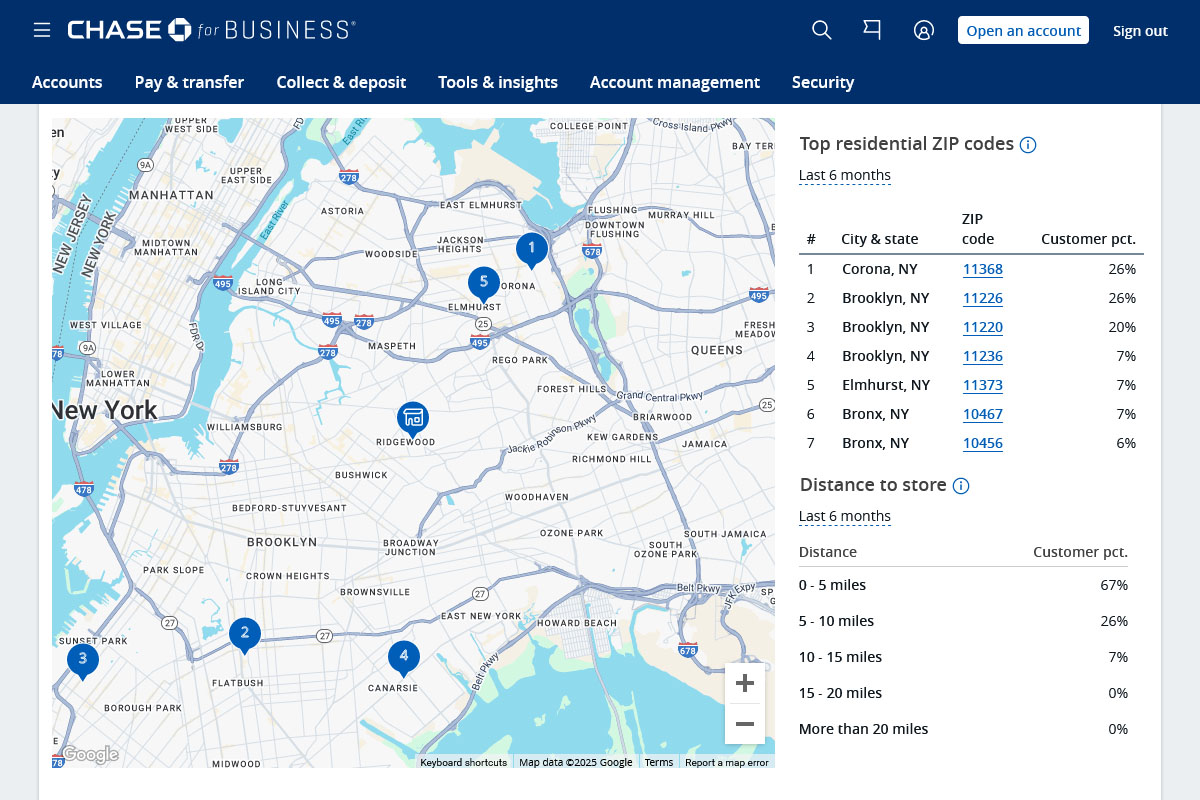The image size is (1200, 800).
Task: Sign out of the account
Action: coord(1140,30)
